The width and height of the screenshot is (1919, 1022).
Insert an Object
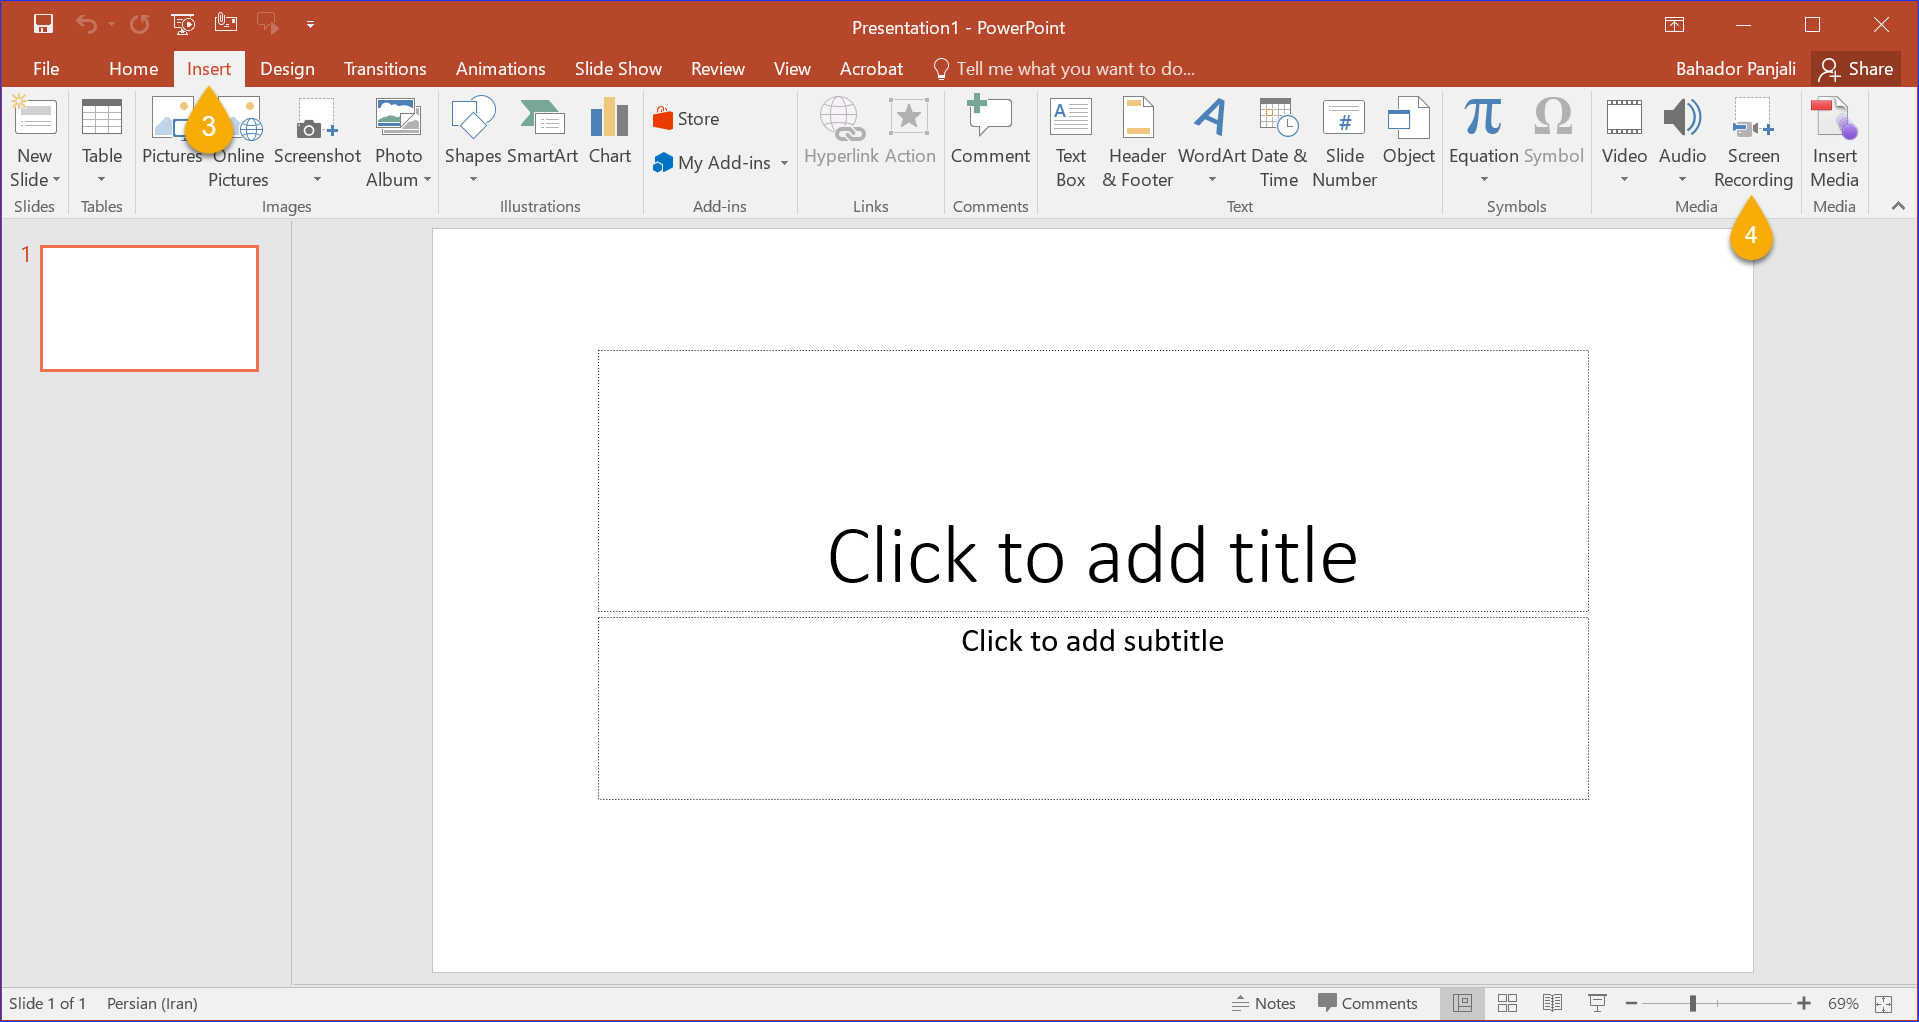tap(1408, 131)
